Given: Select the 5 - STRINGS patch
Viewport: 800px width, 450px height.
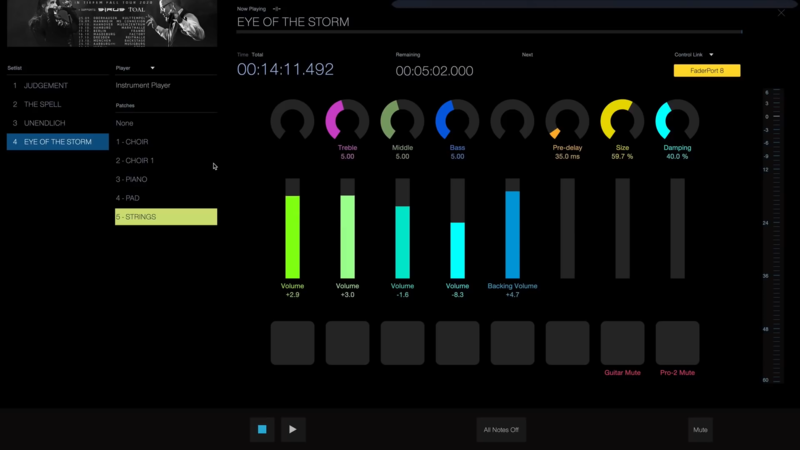Looking at the screenshot, I should click(166, 217).
